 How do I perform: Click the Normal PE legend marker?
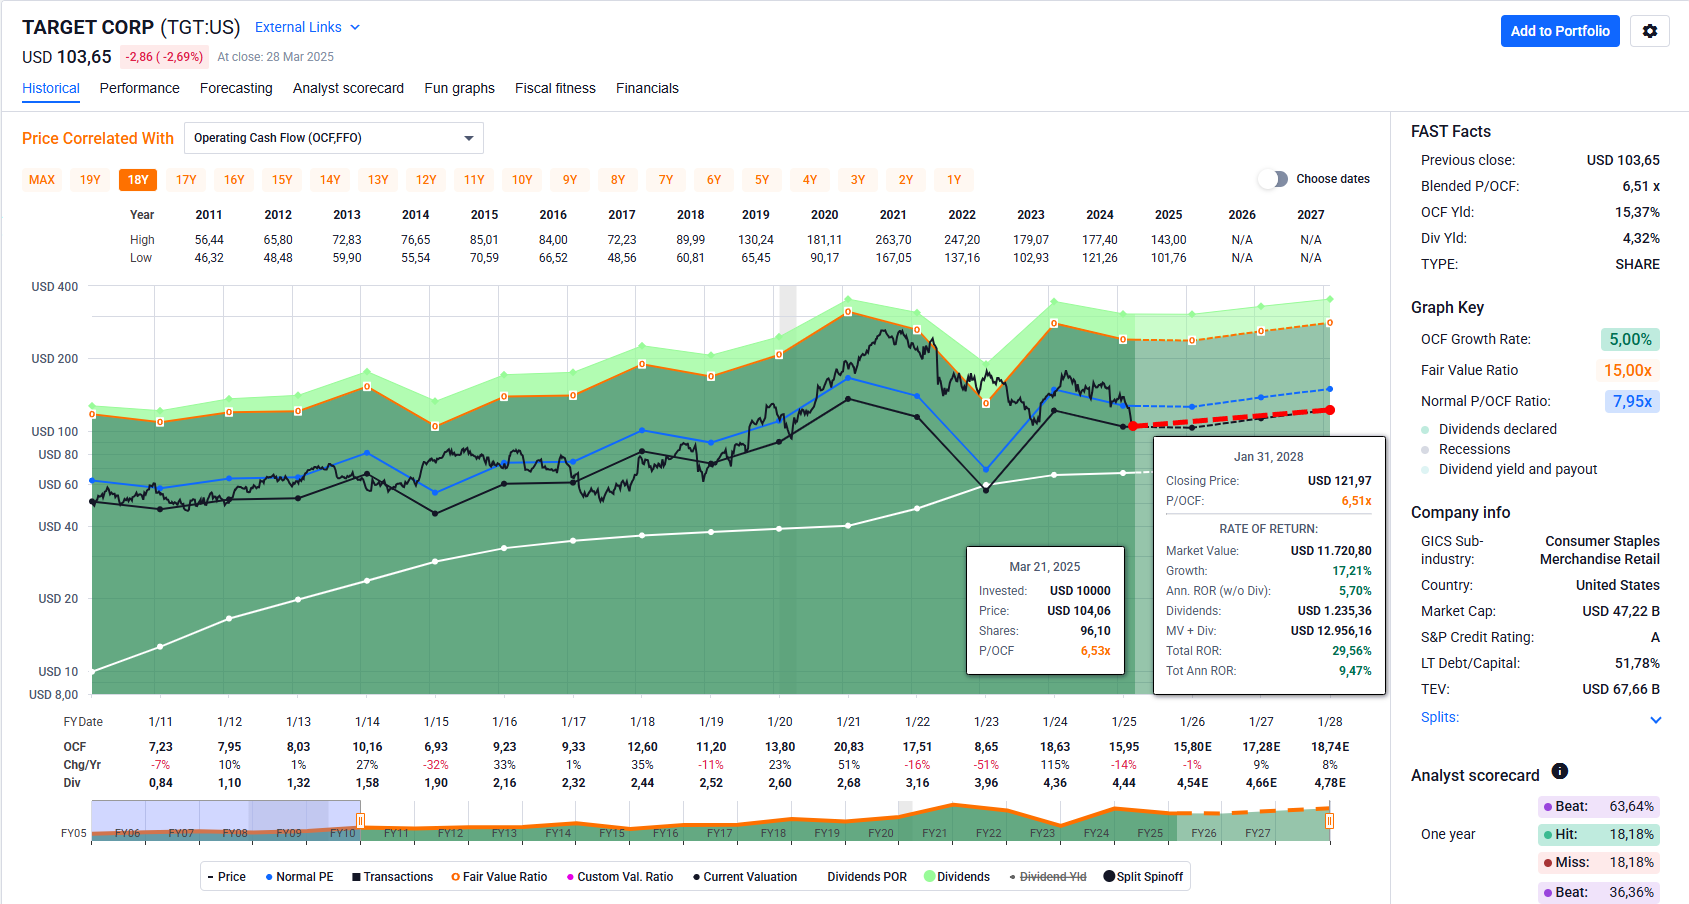click(x=269, y=877)
